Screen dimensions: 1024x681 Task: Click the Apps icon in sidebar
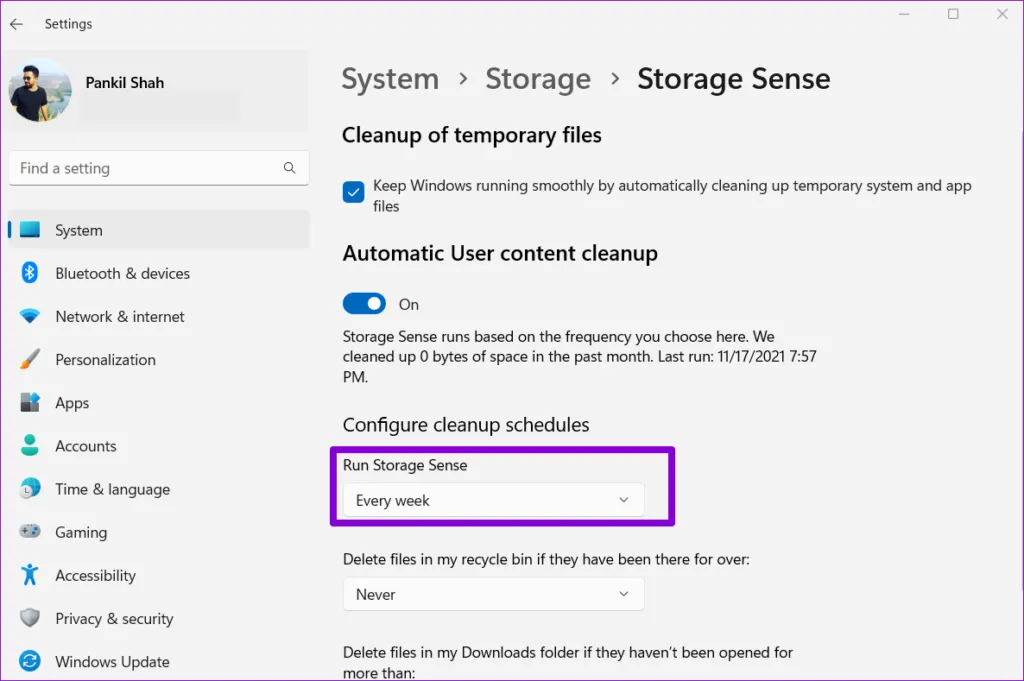30,402
